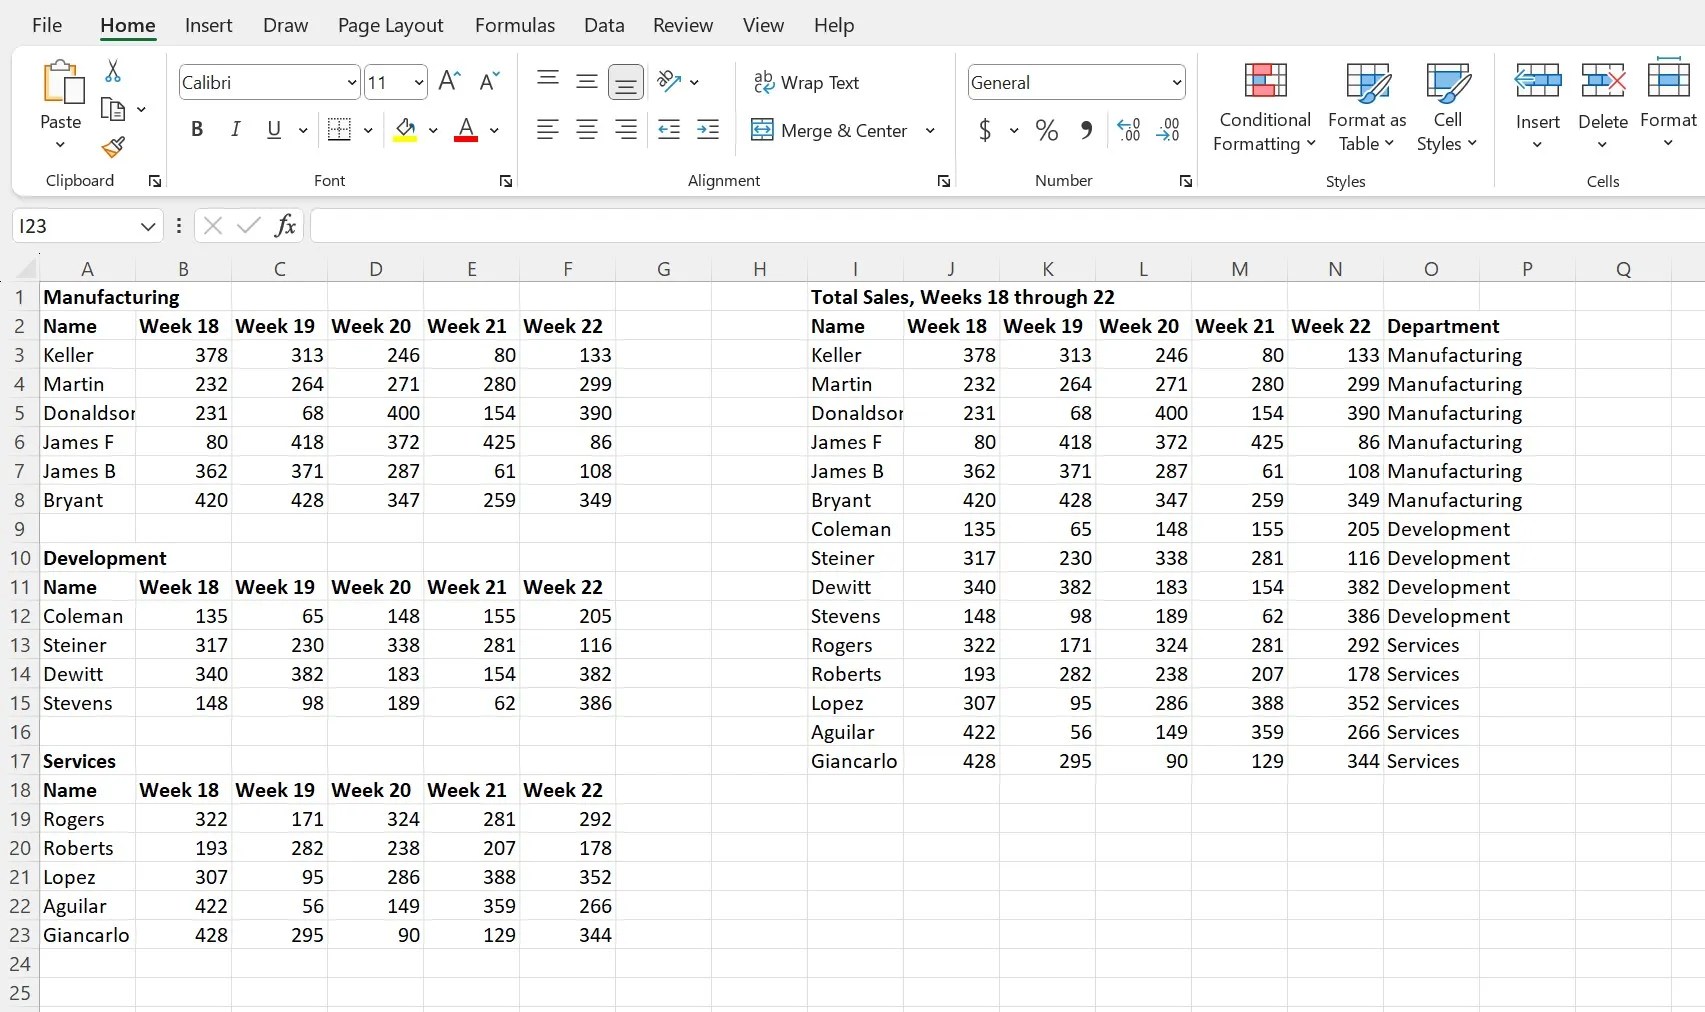
Task: Open the border style dropdown arrow
Action: pyautogui.click(x=367, y=130)
